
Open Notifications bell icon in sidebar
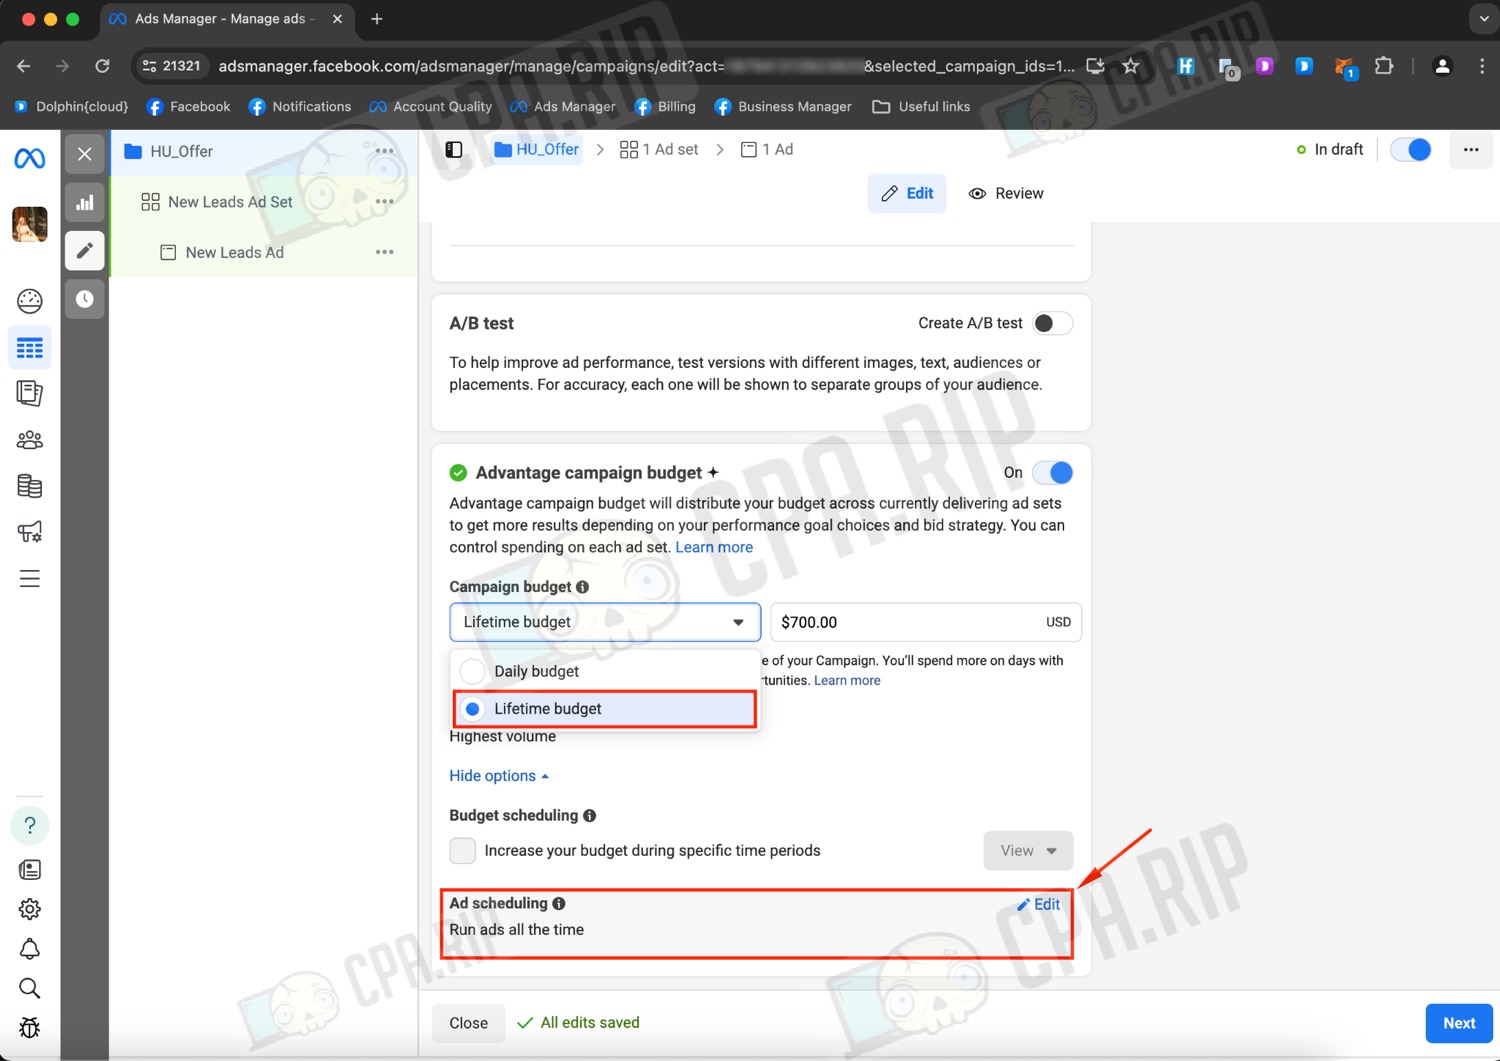(29, 948)
